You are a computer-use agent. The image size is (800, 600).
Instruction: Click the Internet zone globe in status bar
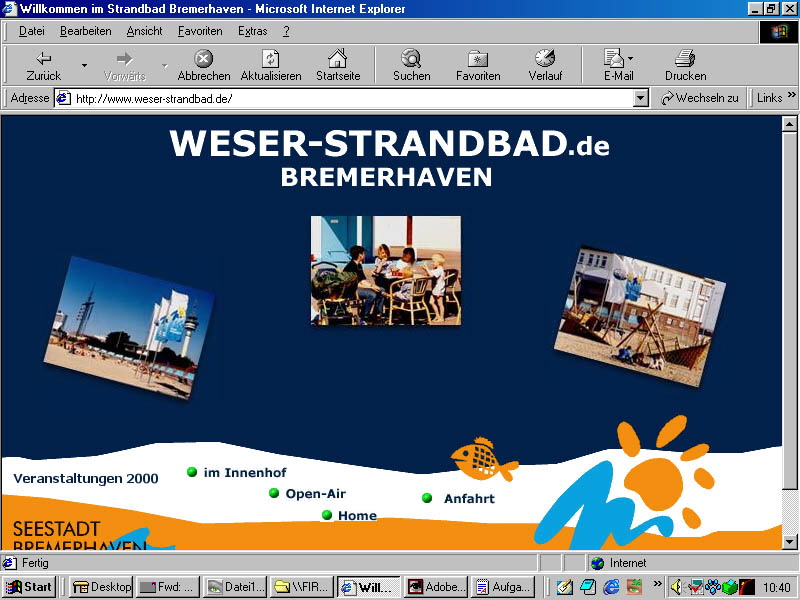pos(597,563)
